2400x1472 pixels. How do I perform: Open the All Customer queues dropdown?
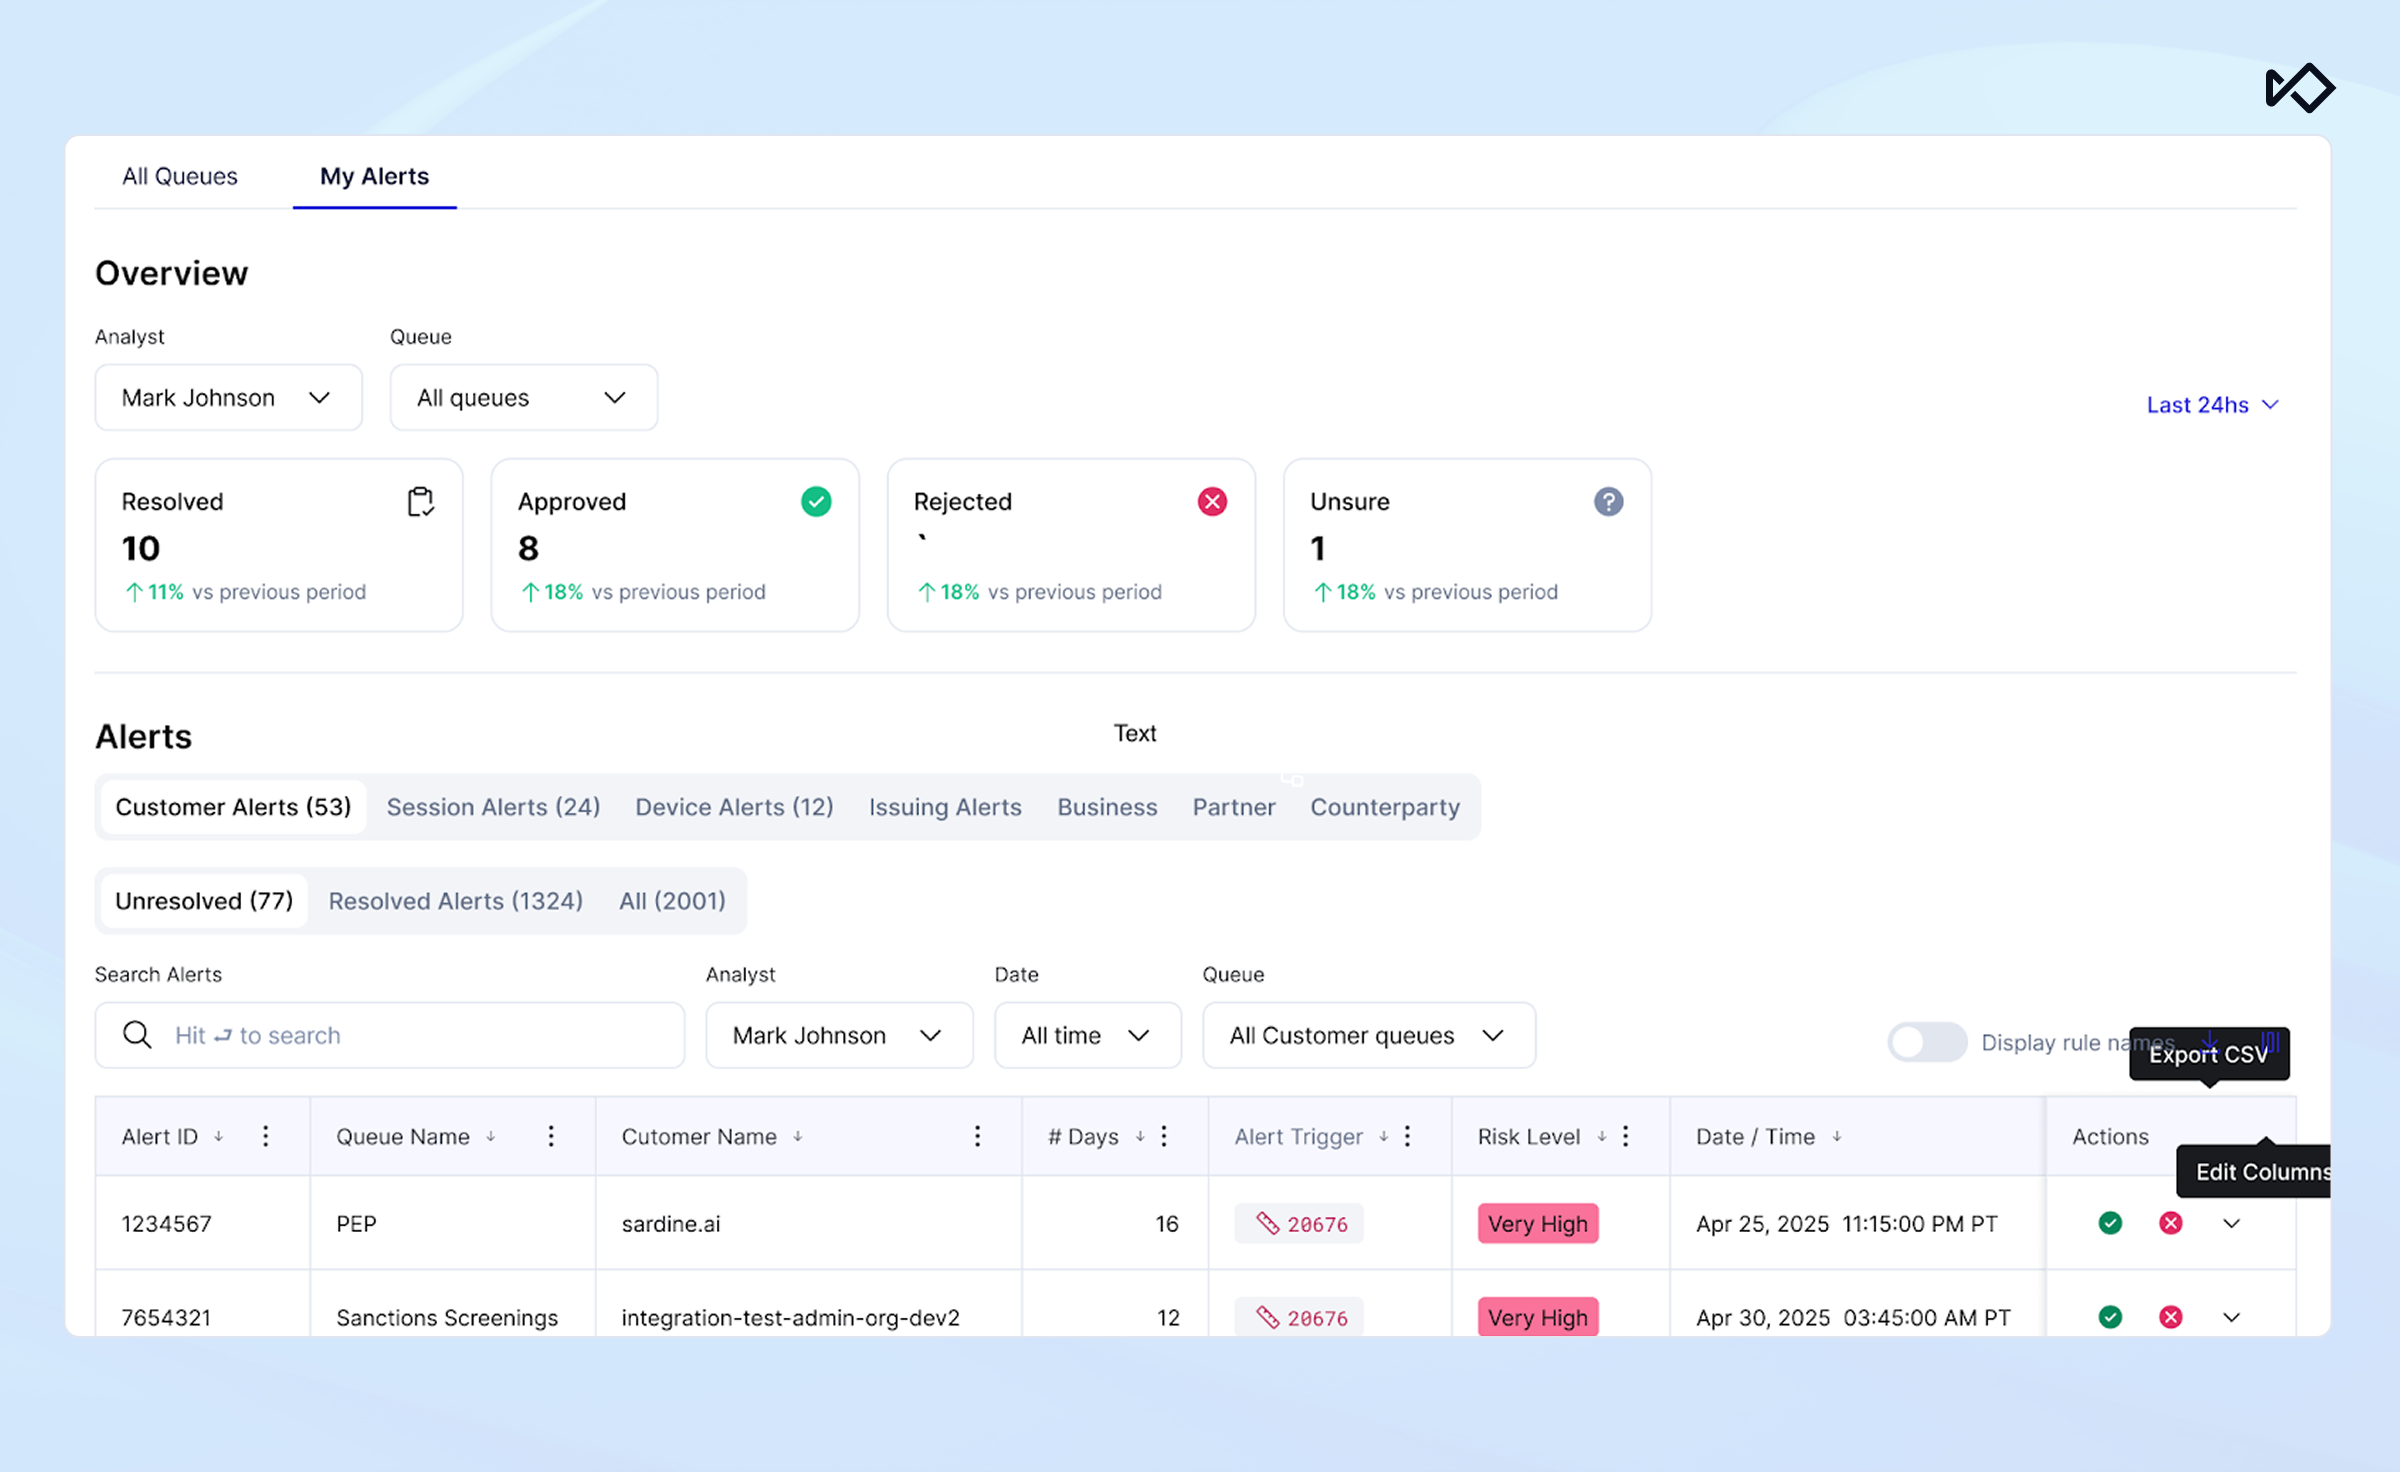(1367, 1035)
